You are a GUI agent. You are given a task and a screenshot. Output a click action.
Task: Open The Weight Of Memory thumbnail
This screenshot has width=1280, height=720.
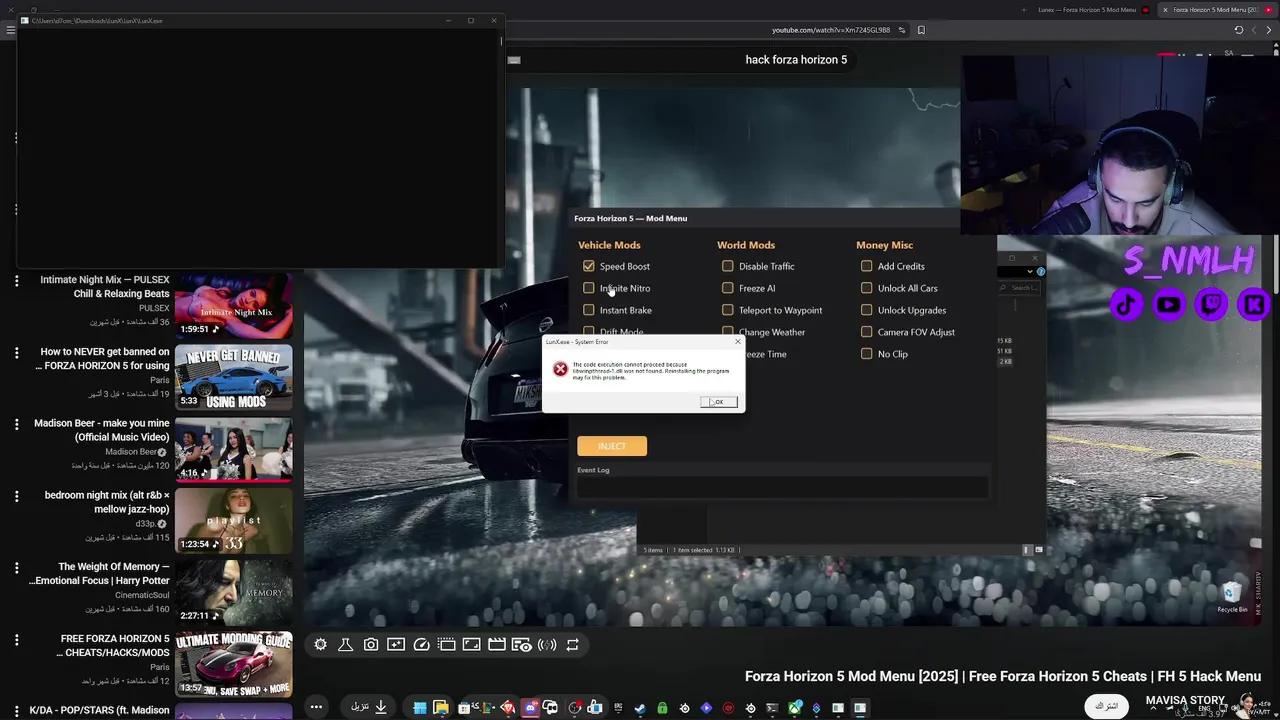click(x=234, y=593)
